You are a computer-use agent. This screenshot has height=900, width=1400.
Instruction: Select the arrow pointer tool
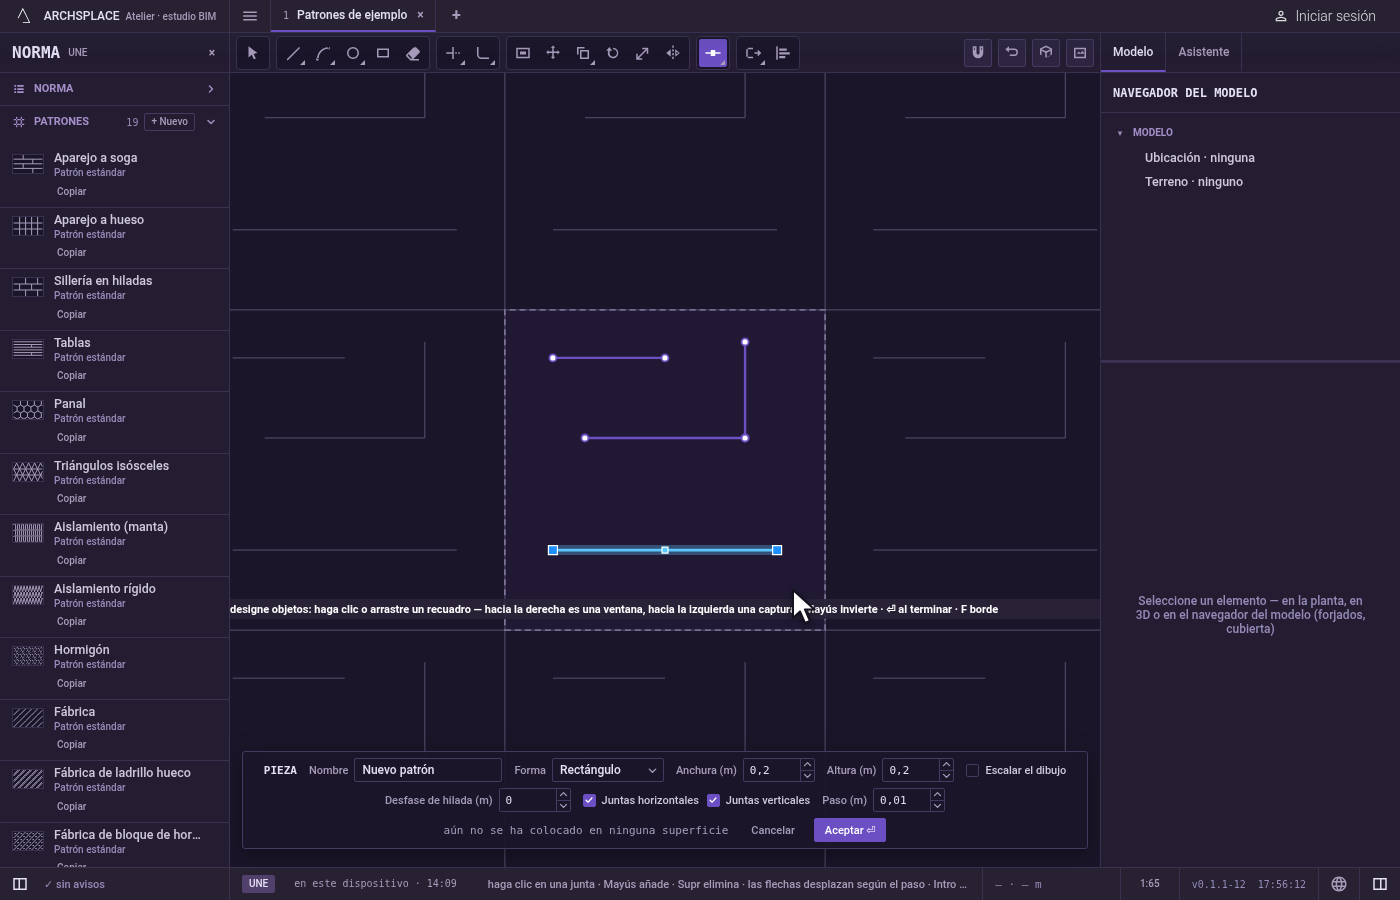click(253, 53)
